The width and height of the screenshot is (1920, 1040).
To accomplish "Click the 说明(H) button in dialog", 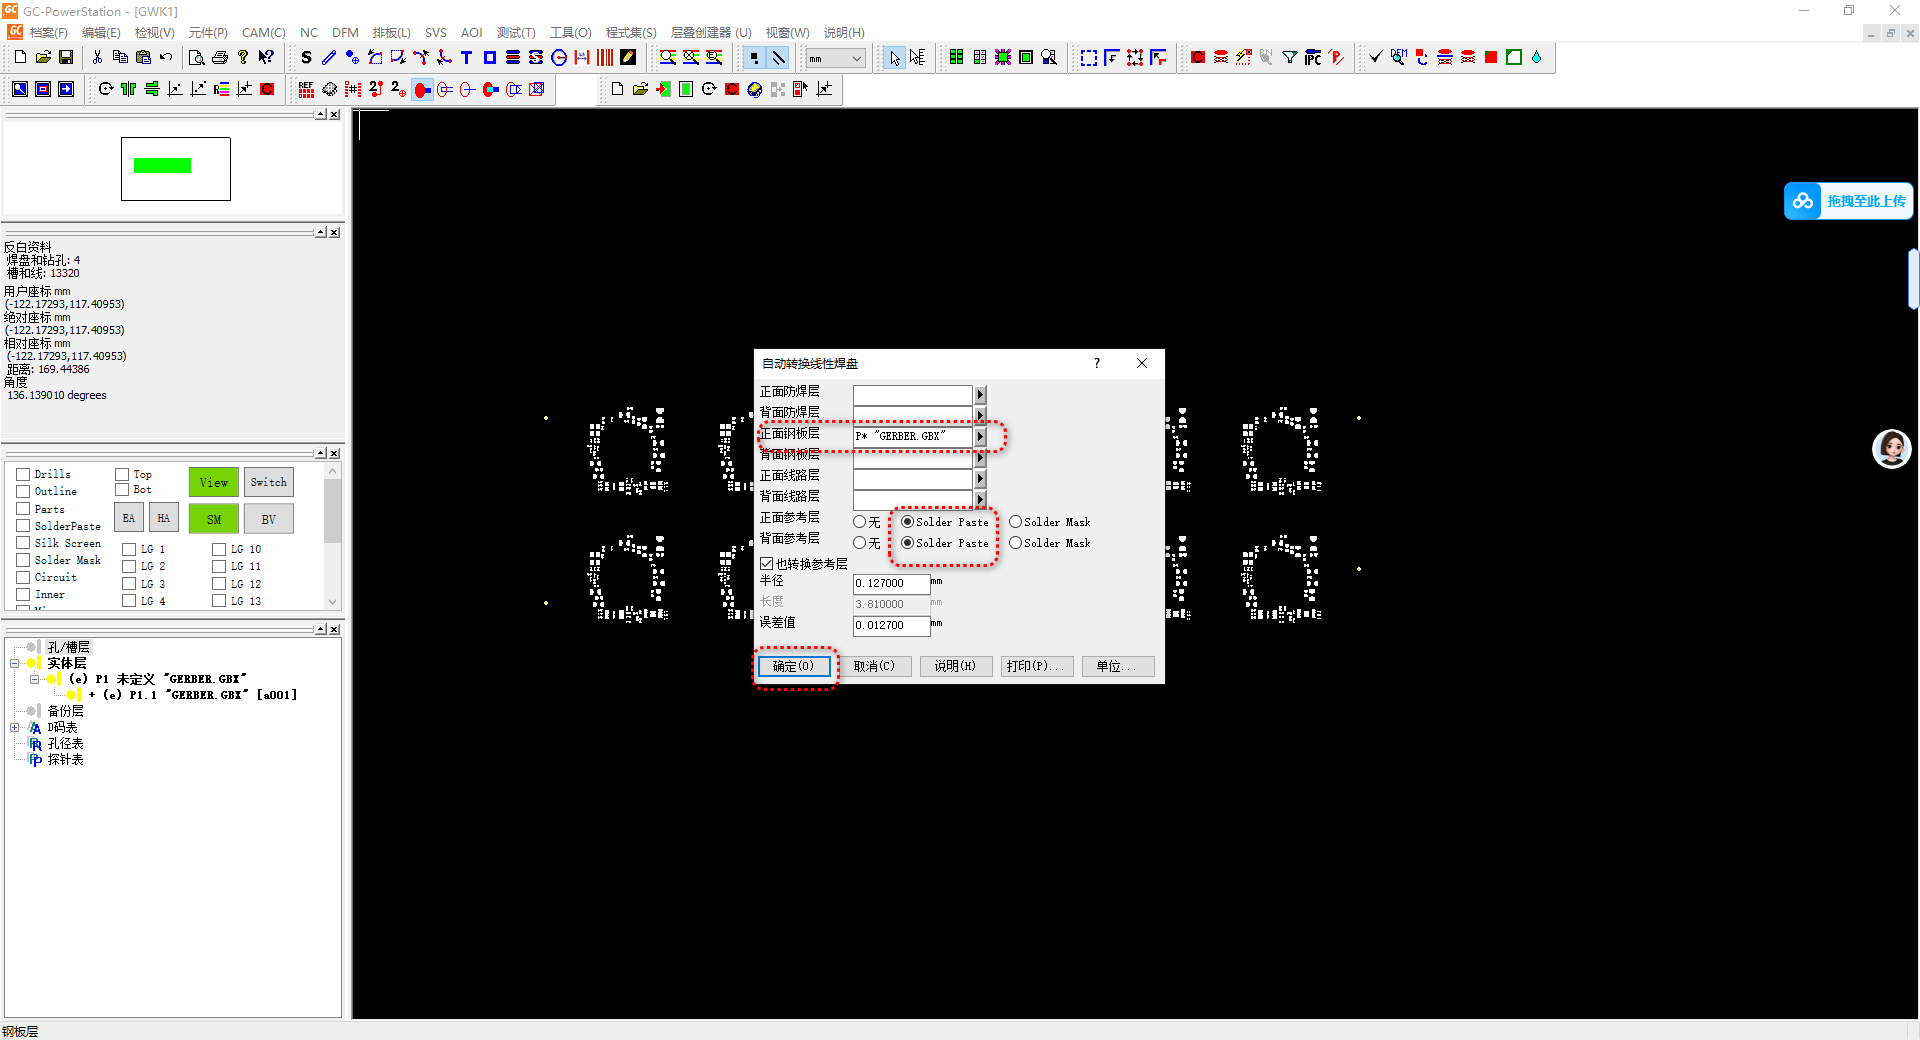I will 955,666.
